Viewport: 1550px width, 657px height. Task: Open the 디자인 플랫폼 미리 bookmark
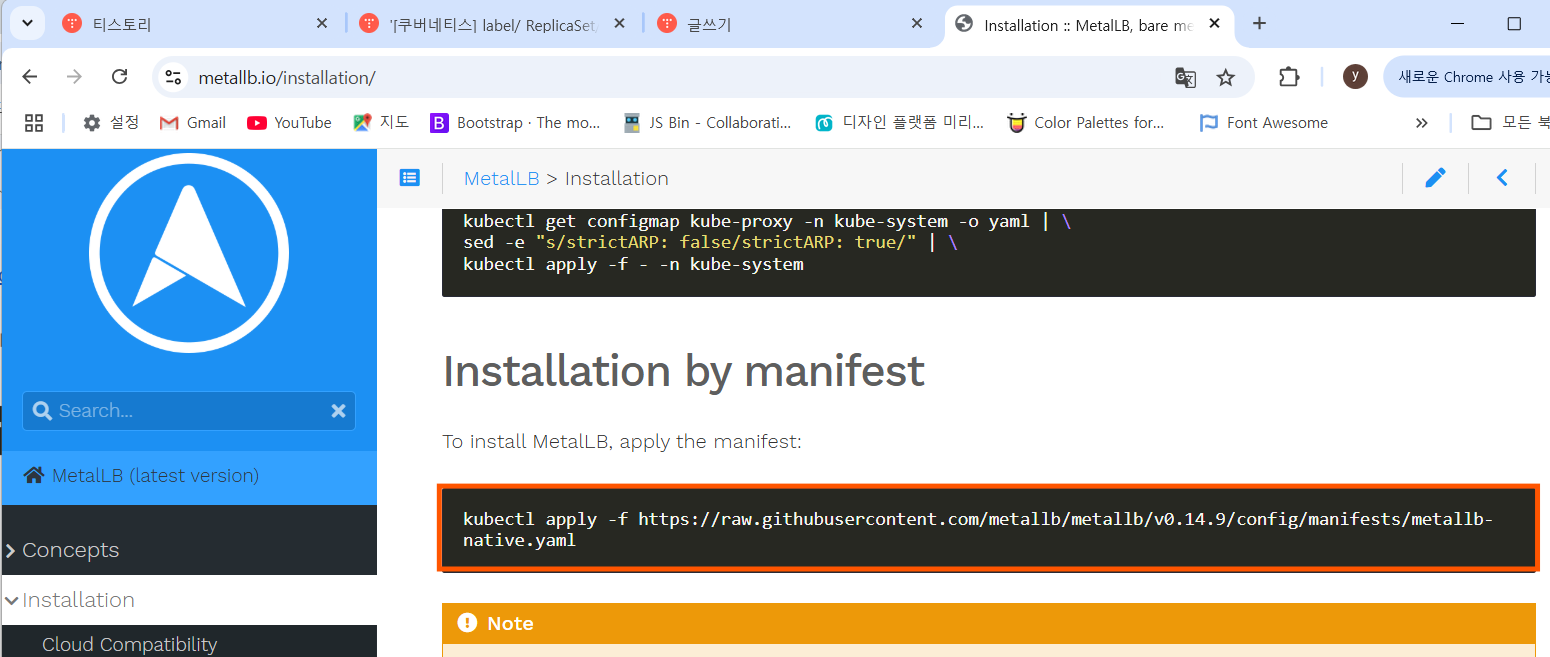coord(900,123)
